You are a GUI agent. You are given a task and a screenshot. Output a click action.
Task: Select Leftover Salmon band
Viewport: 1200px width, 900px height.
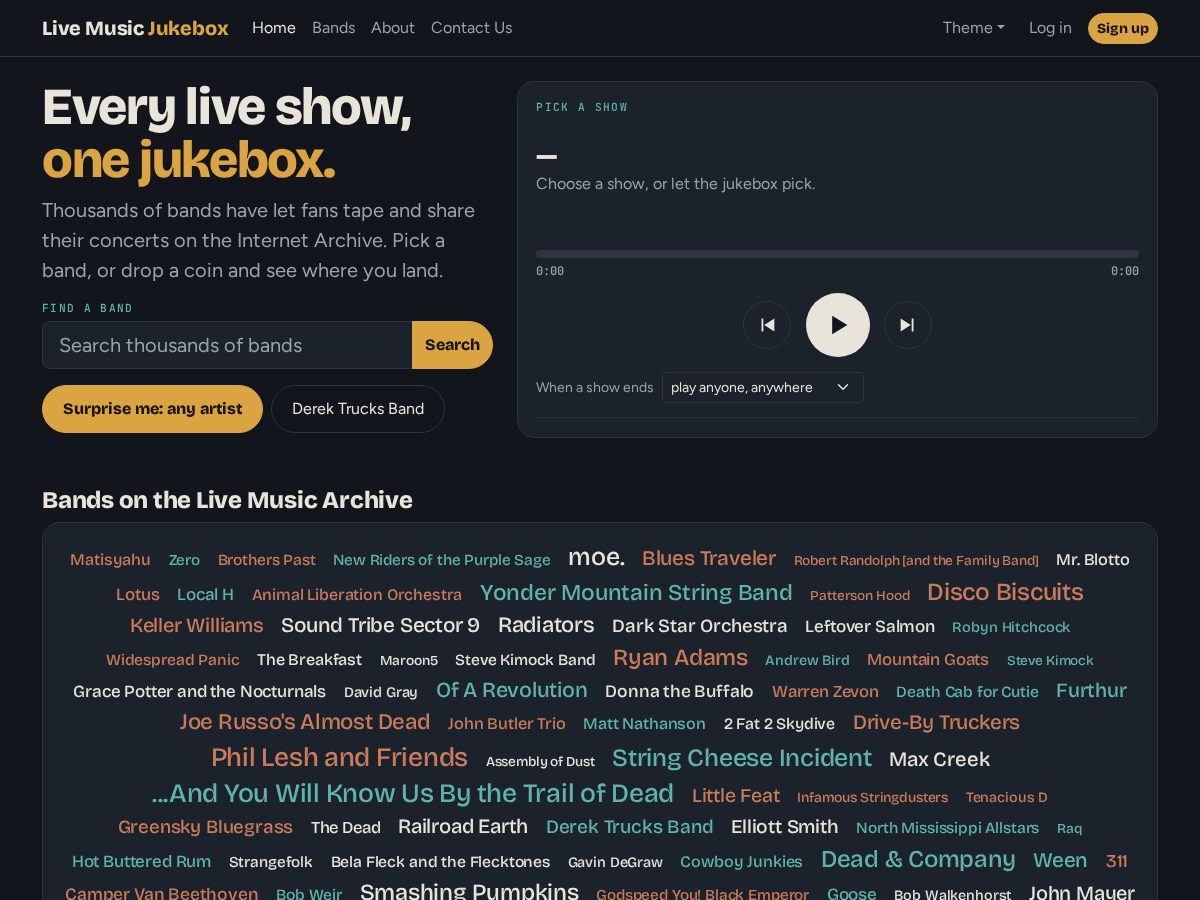[x=870, y=627]
